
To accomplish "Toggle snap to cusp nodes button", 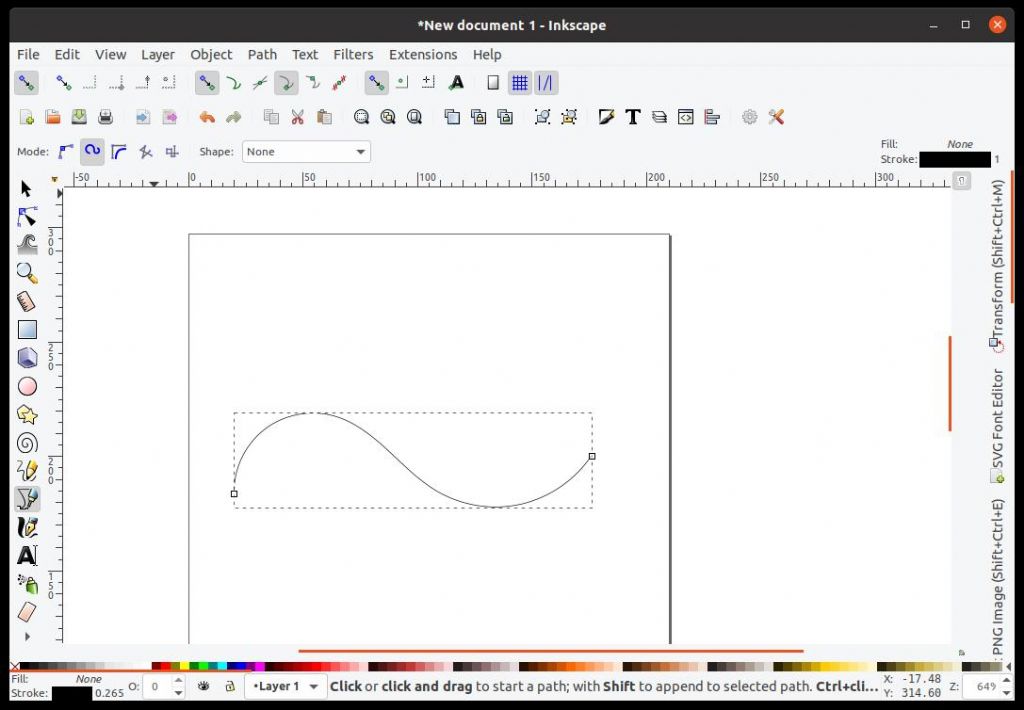I will 286,83.
